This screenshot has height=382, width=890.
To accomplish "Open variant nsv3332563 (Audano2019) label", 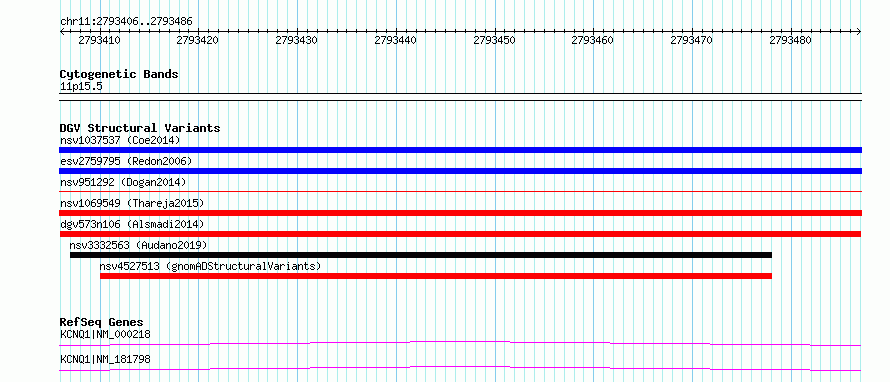I will 138,245.
